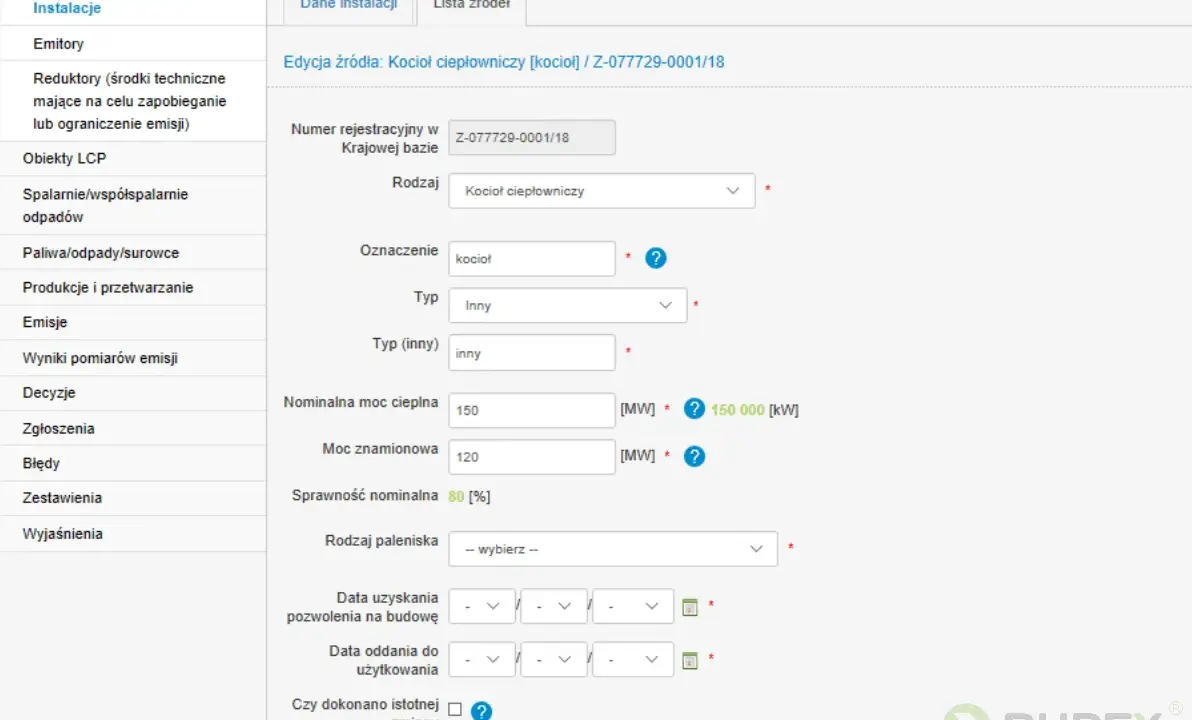Open help icon beside Czy dokonano istotnej checkbox
Image resolution: width=1192 pixels, height=720 pixels.
point(481,711)
